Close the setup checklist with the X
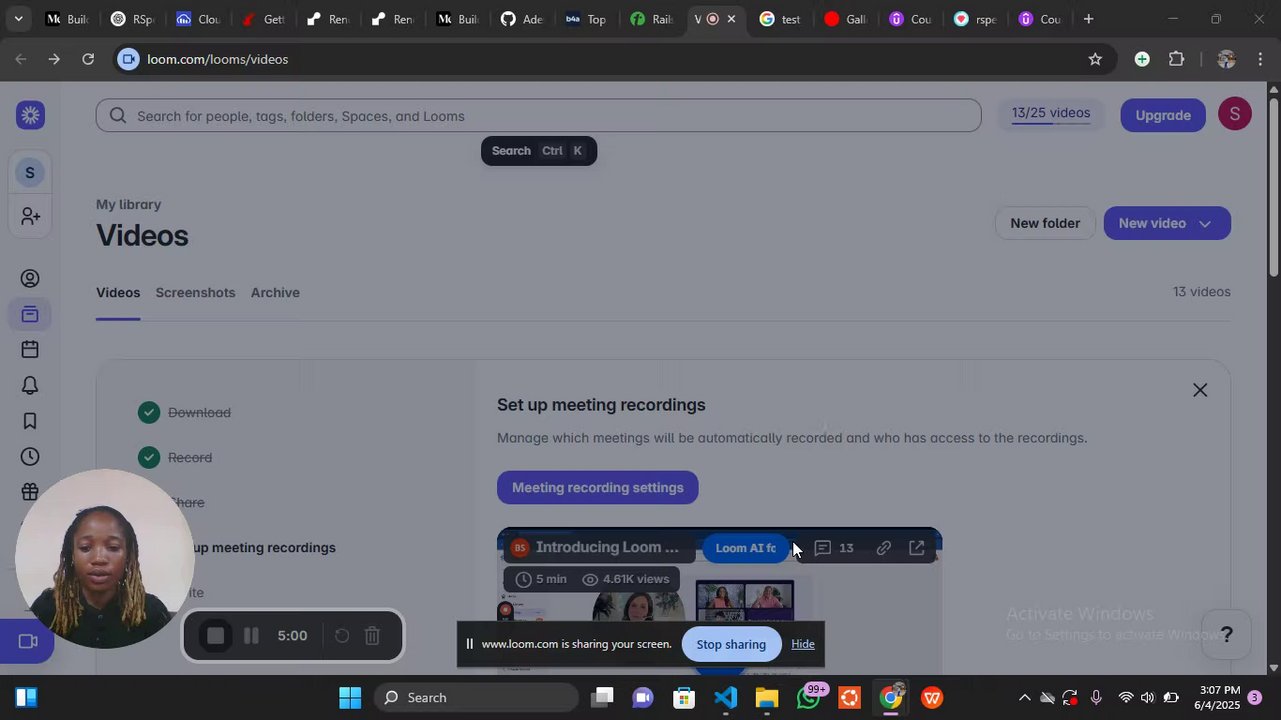 (1200, 390)
